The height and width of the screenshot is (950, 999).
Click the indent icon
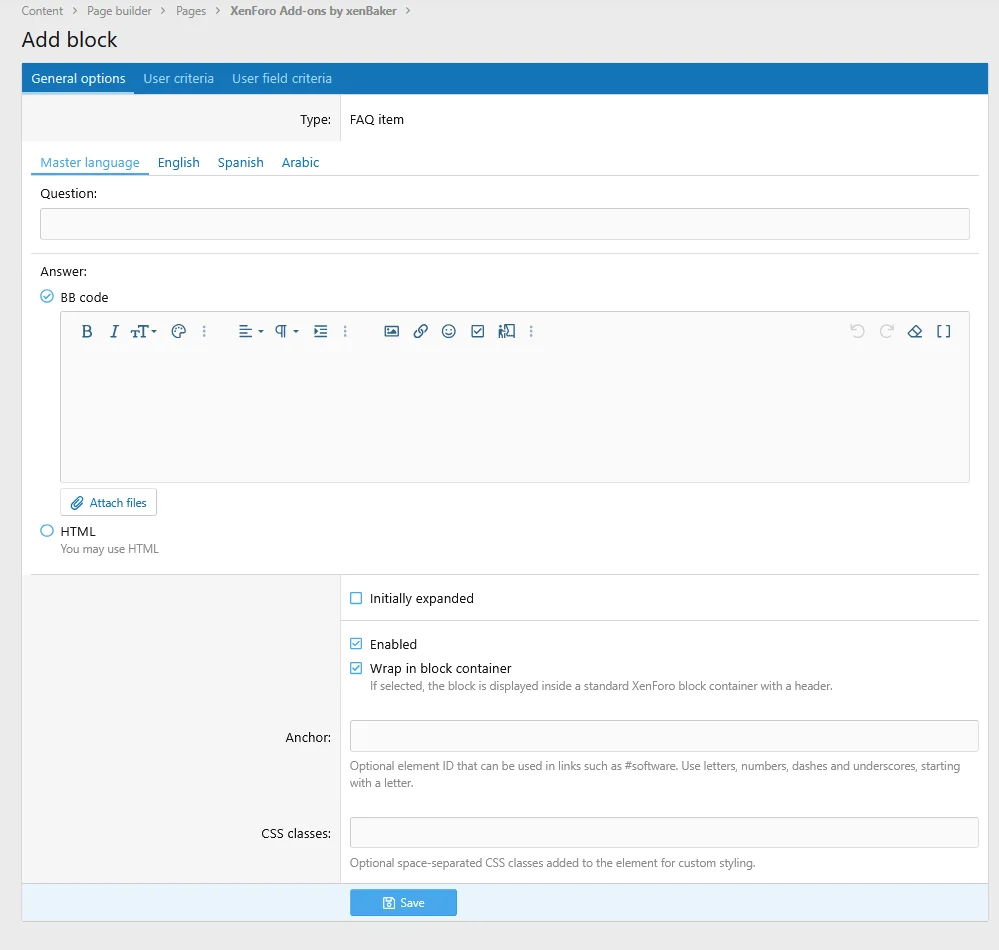320,331
